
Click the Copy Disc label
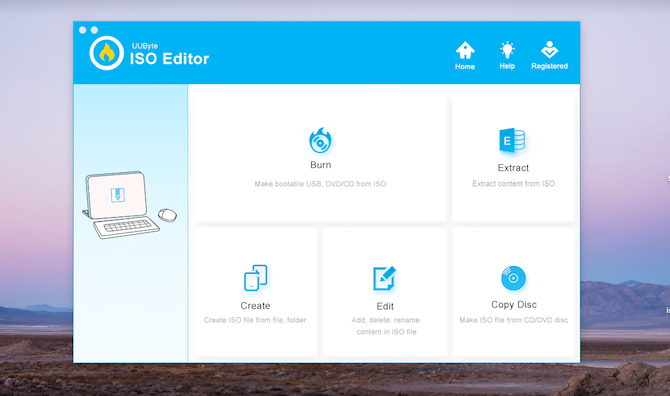pos(514,305)
